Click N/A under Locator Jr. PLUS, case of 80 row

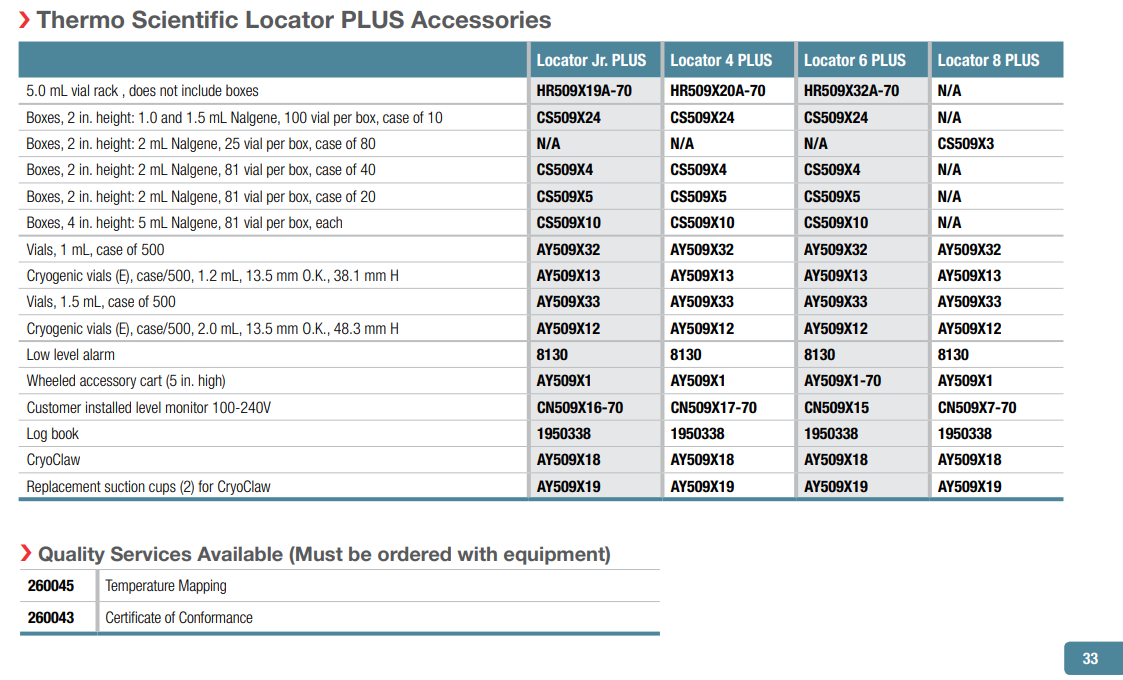[548, 143]
